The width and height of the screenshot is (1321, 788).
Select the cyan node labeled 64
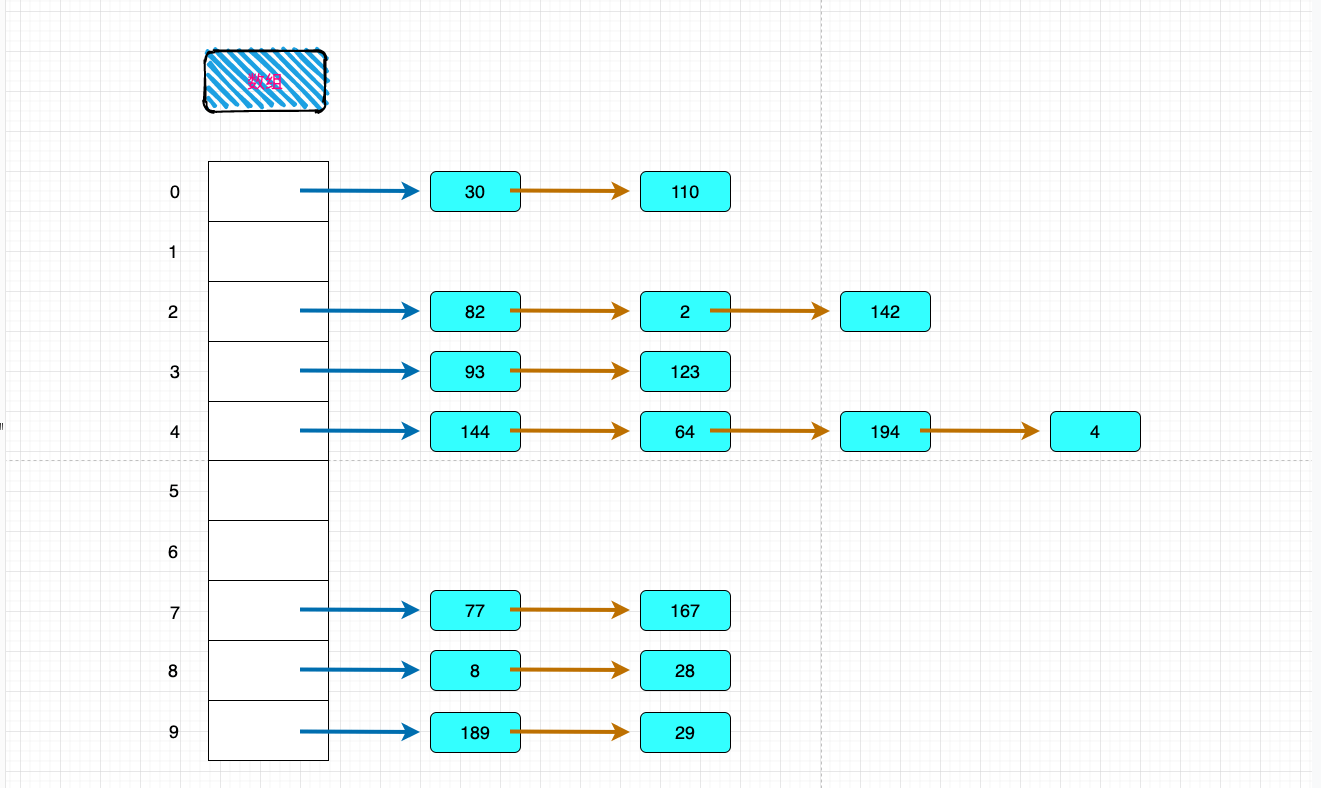pyautogui.click(x=685, y=432)
